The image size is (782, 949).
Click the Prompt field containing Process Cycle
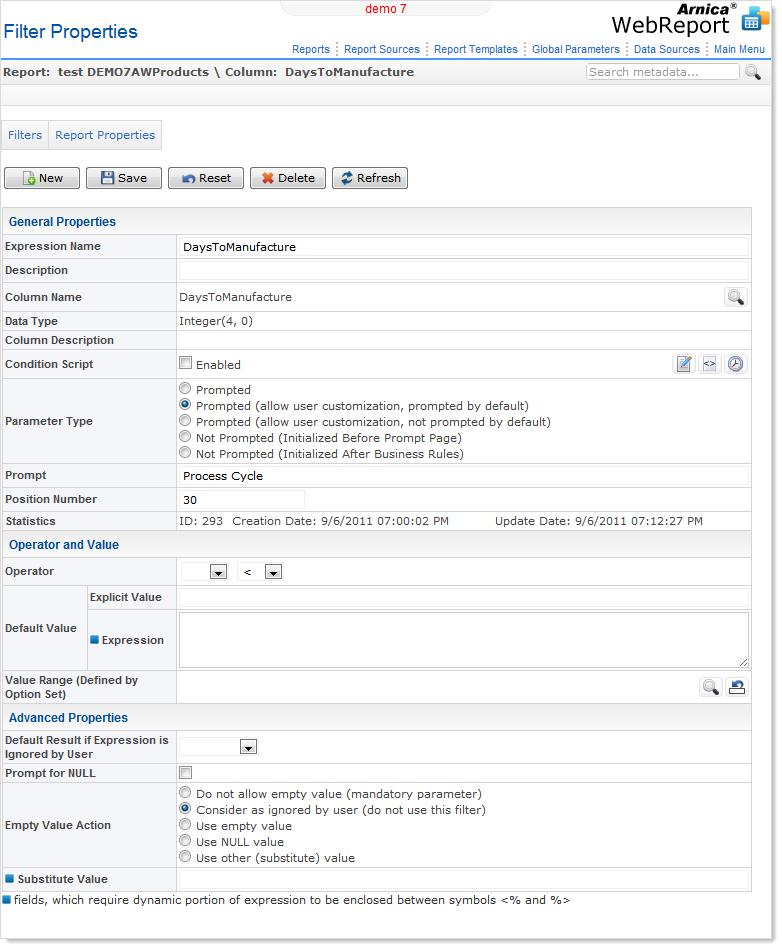point(464,476)
